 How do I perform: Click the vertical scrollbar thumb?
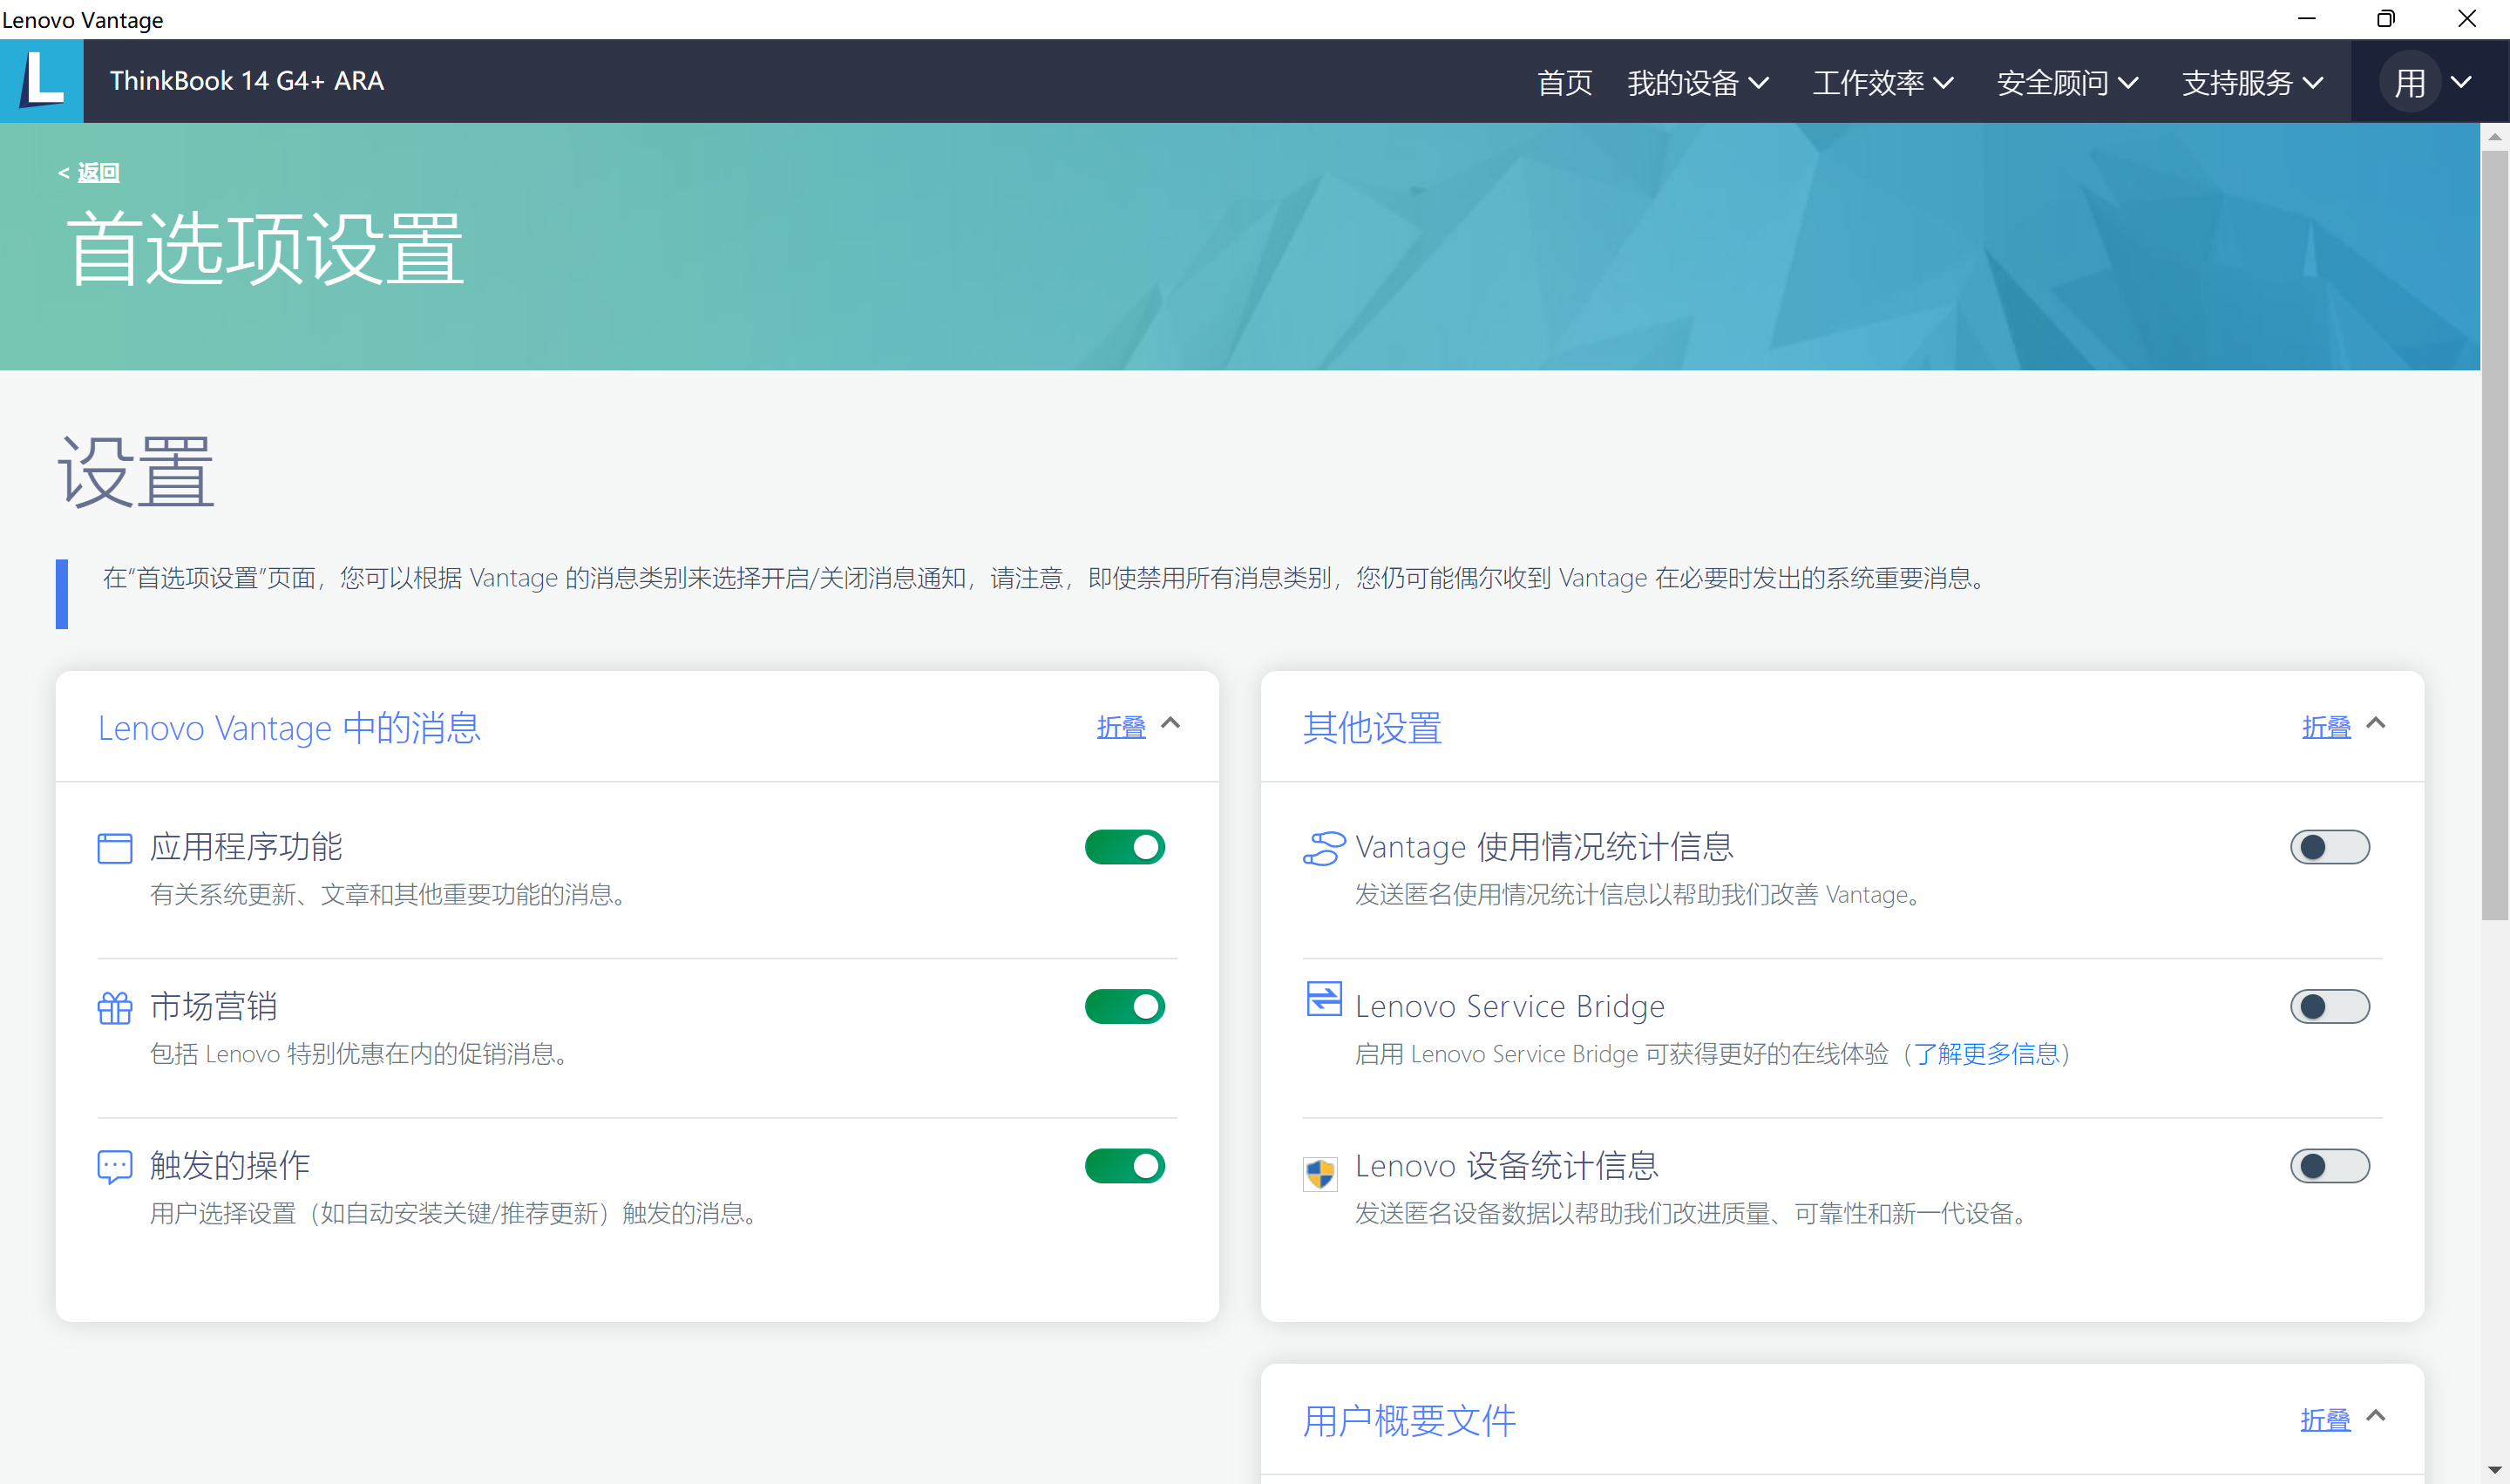[2495, 537]
